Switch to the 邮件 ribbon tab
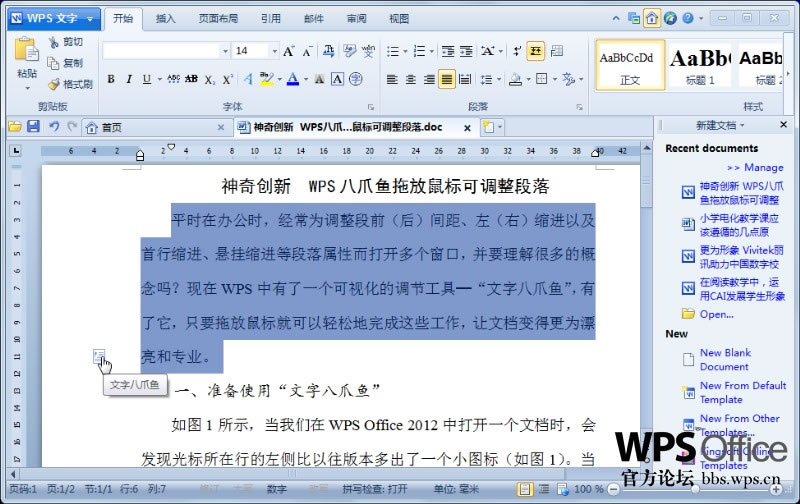This screenshot has width=800, height=504. [x=314, y=19]
